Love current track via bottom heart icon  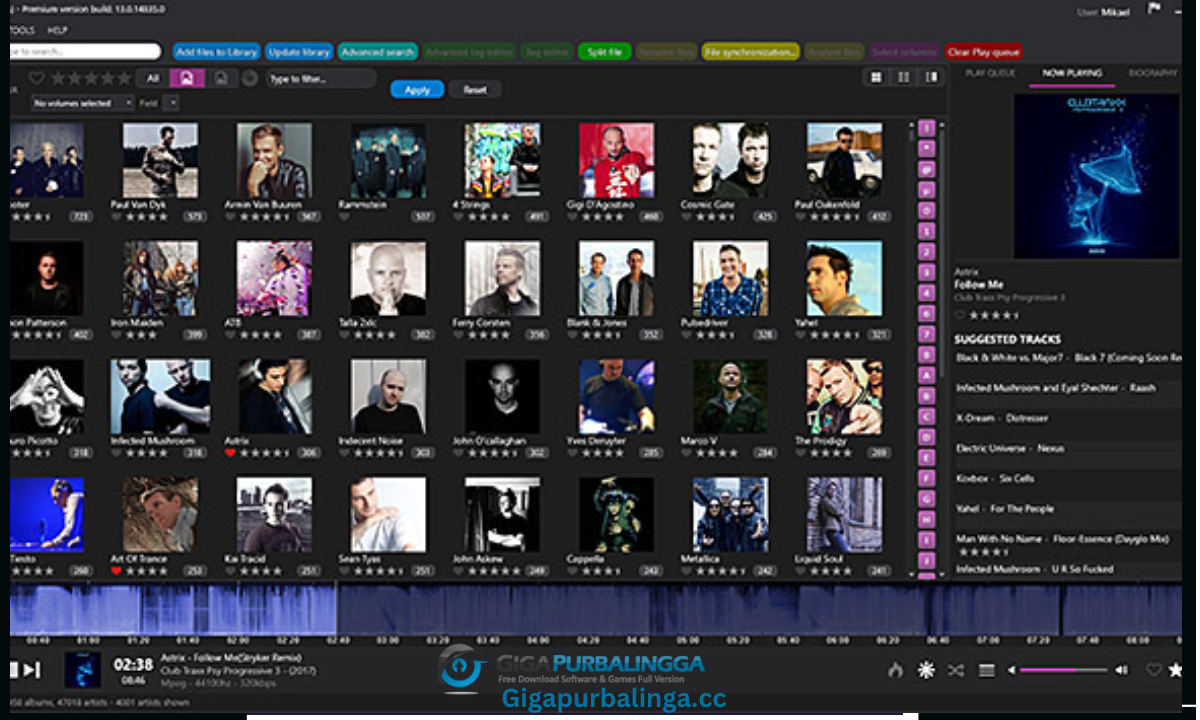click(x=1153, y=670)
